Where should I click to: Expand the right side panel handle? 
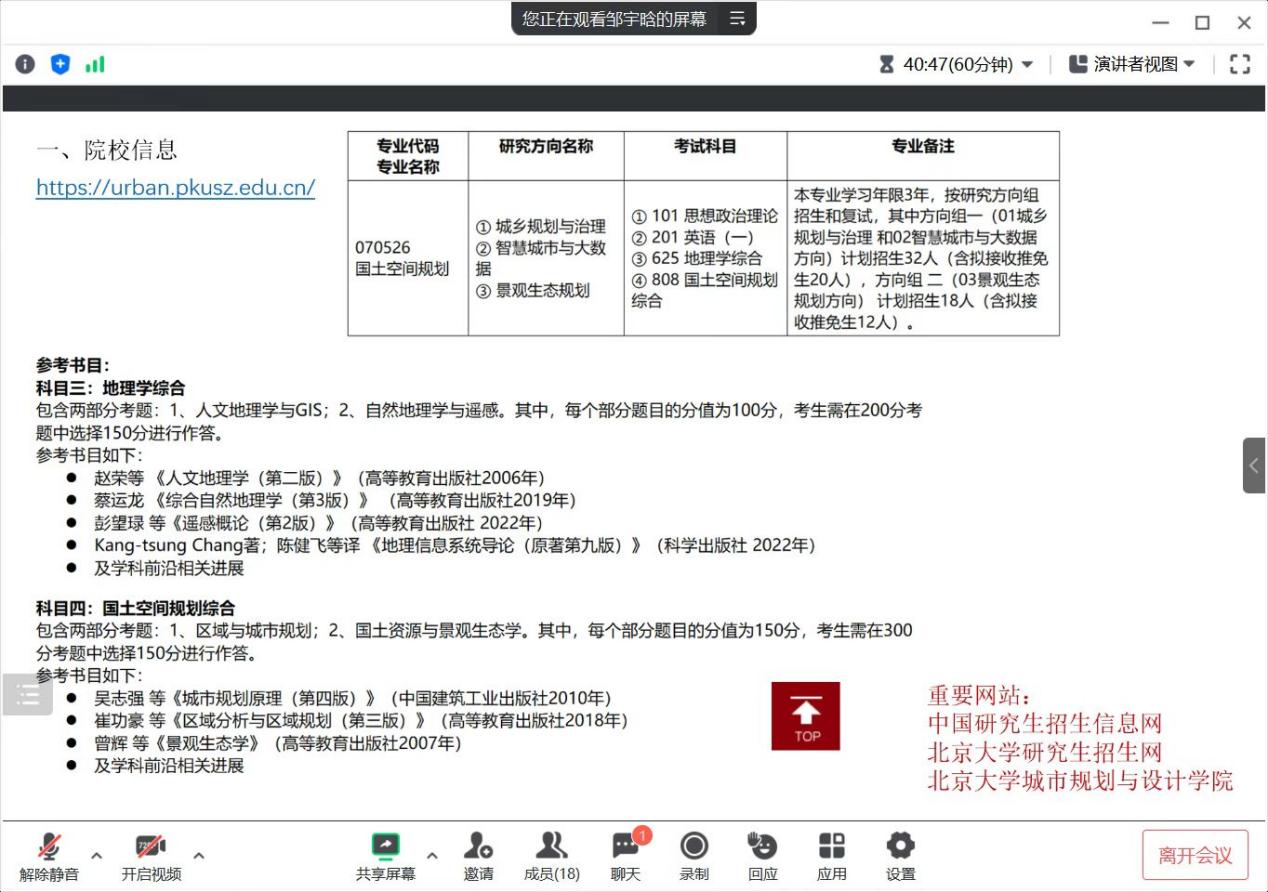click(1254, 465)
